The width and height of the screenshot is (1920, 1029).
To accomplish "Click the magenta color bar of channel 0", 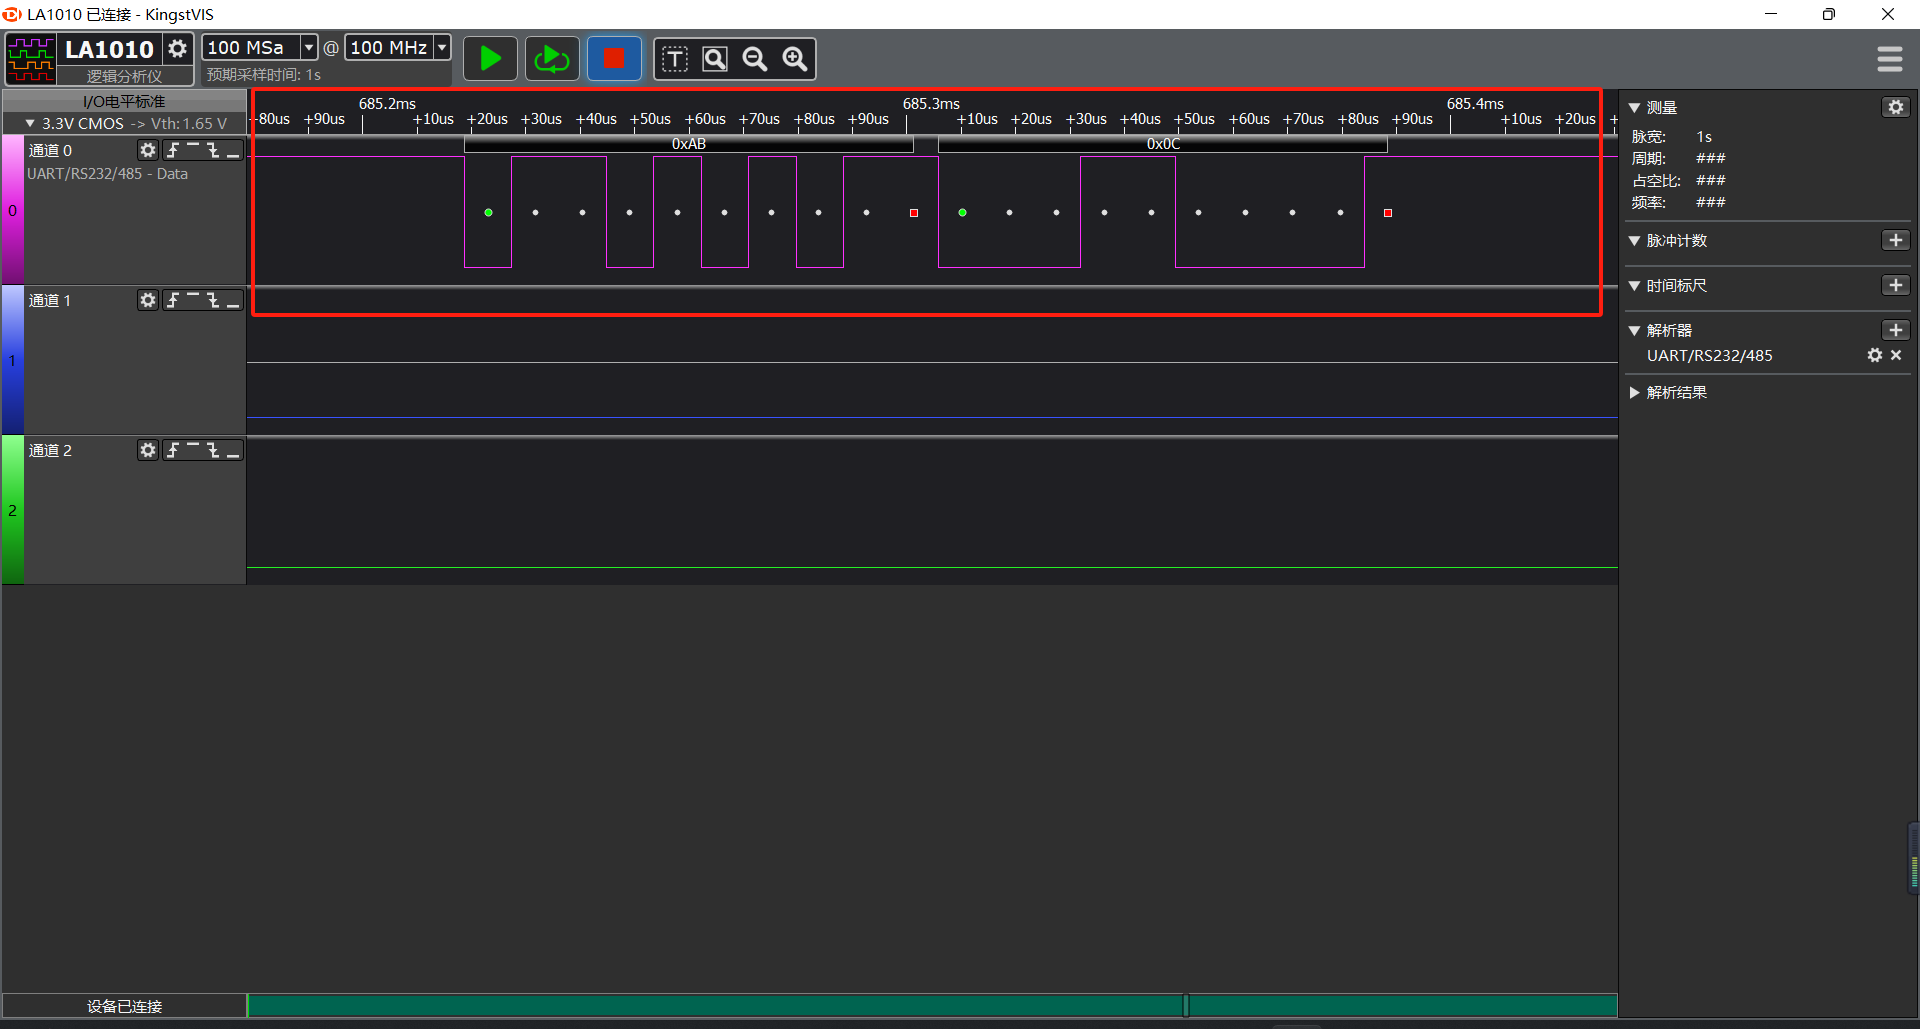I will coord(13,210).
